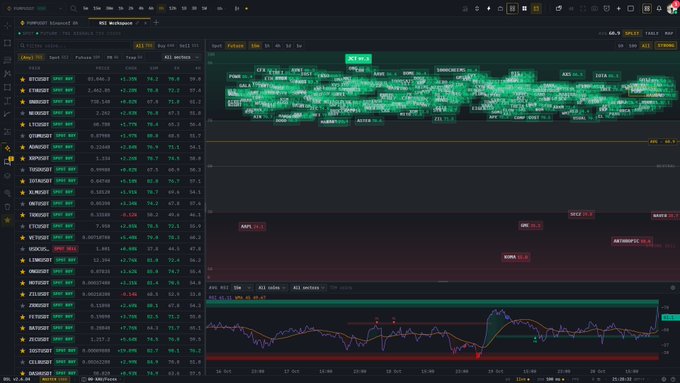Screen dimensions: 680x383
Task: Toggle favorite star for ZRXUSDT
Action: pos(23,305)
